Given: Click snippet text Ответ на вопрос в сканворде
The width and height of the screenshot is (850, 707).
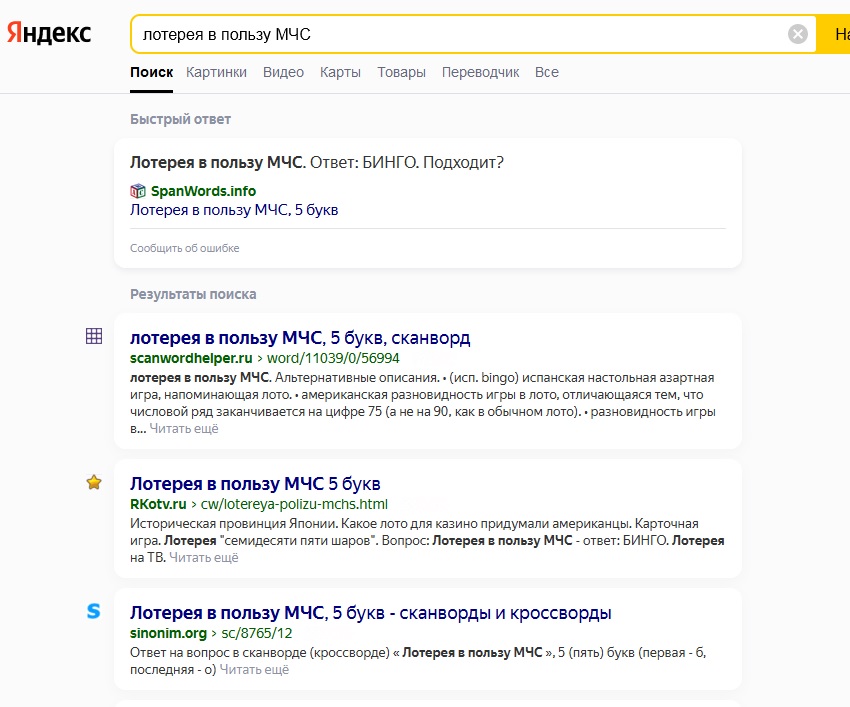Looking at the screenshot, I should click(220, 652).
